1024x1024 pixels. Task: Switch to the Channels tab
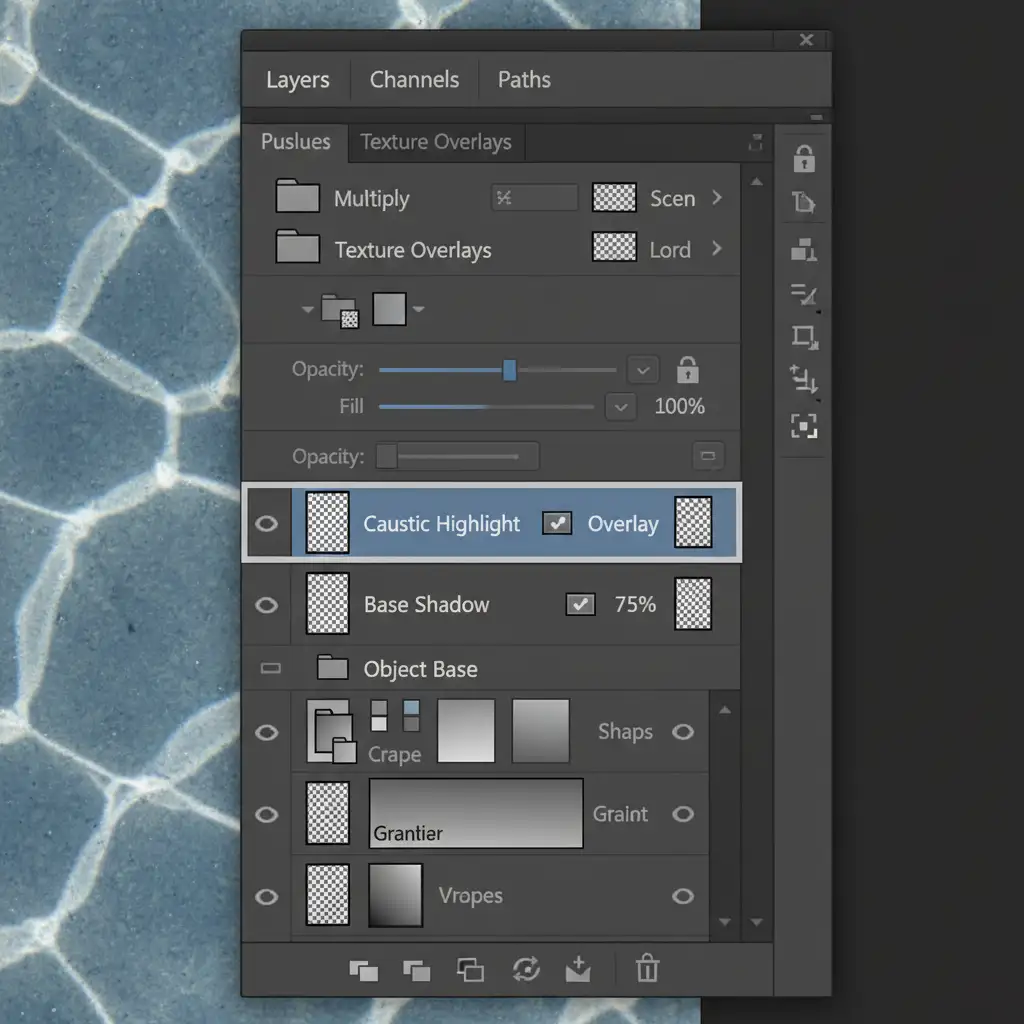click(x=414, y=80)
